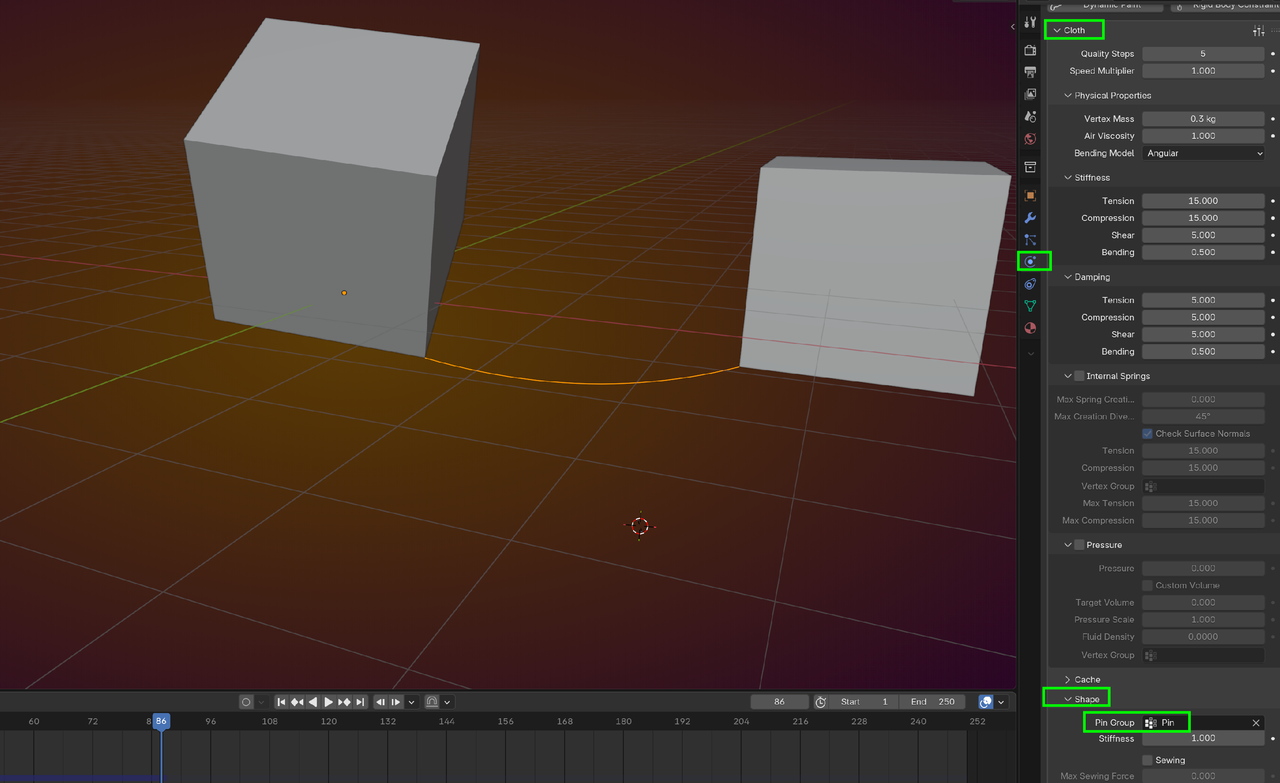
Task: Open the Modifiers wrench tab
Action: coord(1030,217)
